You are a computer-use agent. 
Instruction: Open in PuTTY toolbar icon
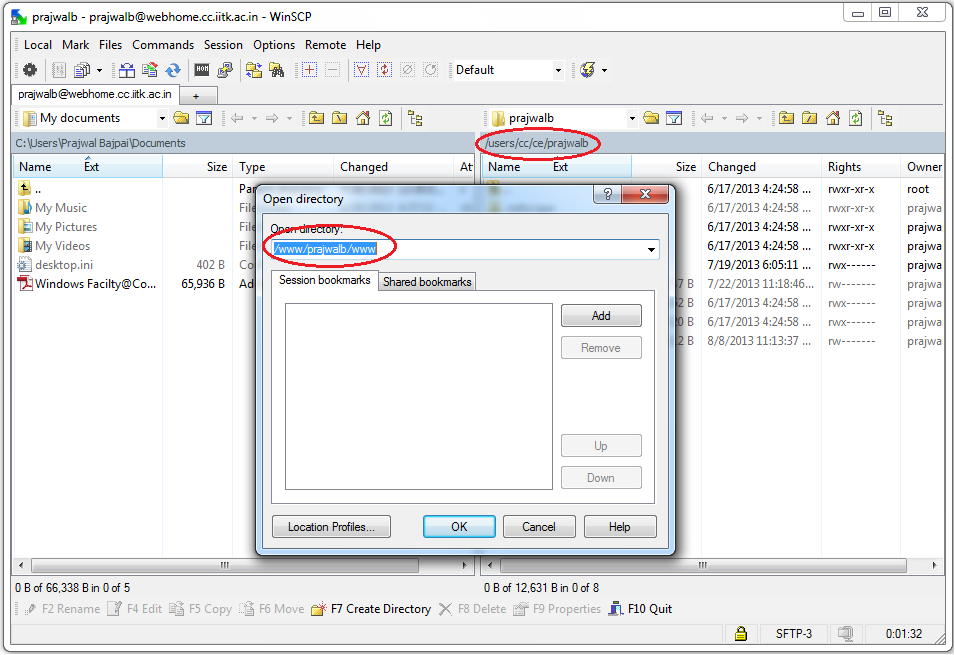225,70
